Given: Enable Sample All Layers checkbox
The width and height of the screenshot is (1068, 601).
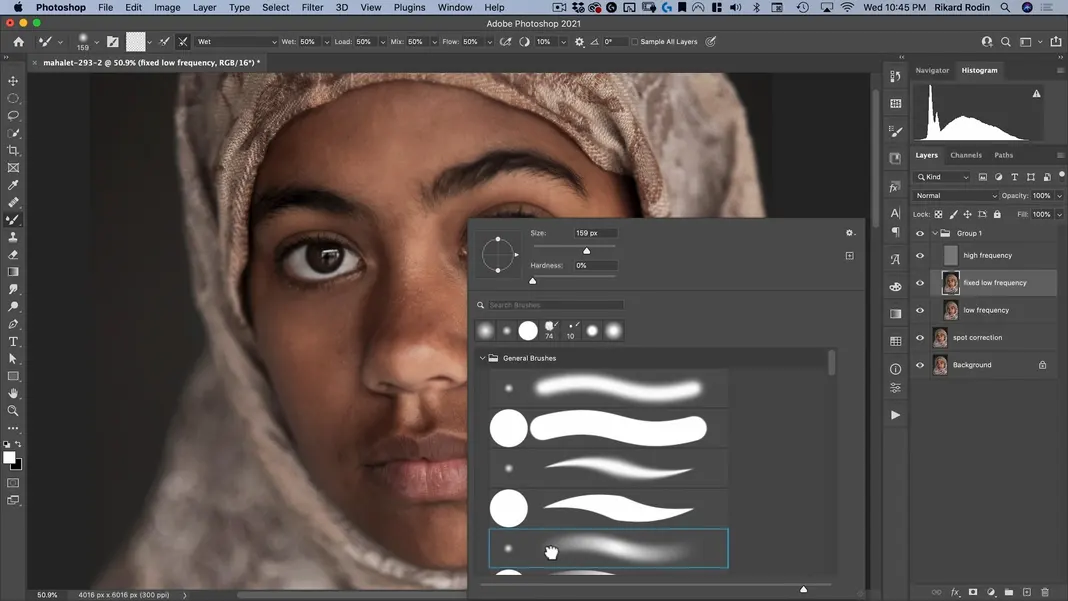Looking at the screenshot, I should point(635,42).
